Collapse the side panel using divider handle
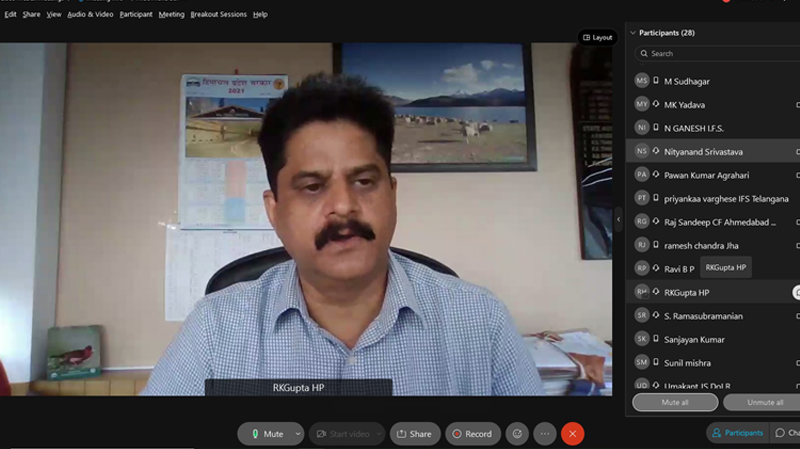 (618, 218)
